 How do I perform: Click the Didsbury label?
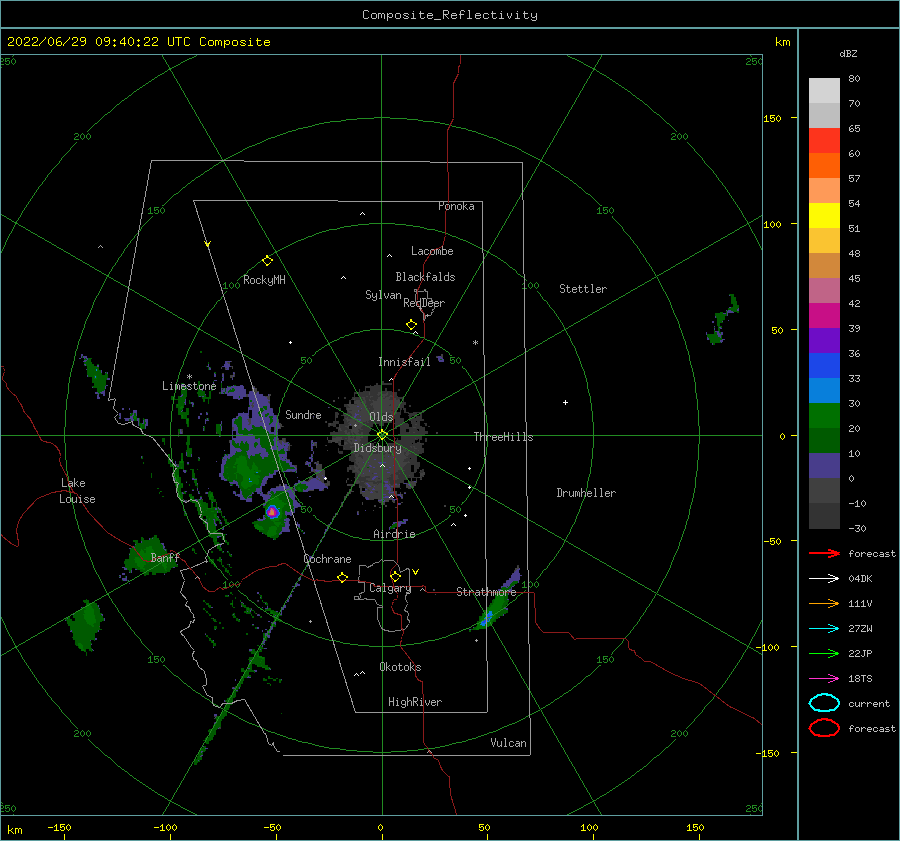[377, 448]
